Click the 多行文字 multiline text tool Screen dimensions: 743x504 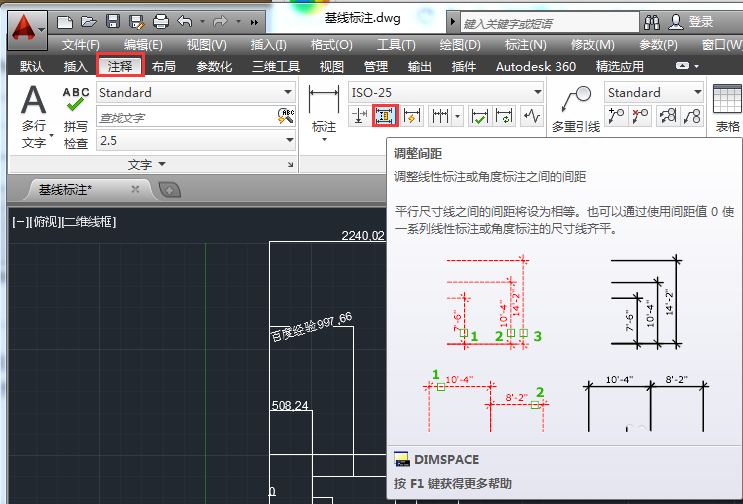point(34,116)
